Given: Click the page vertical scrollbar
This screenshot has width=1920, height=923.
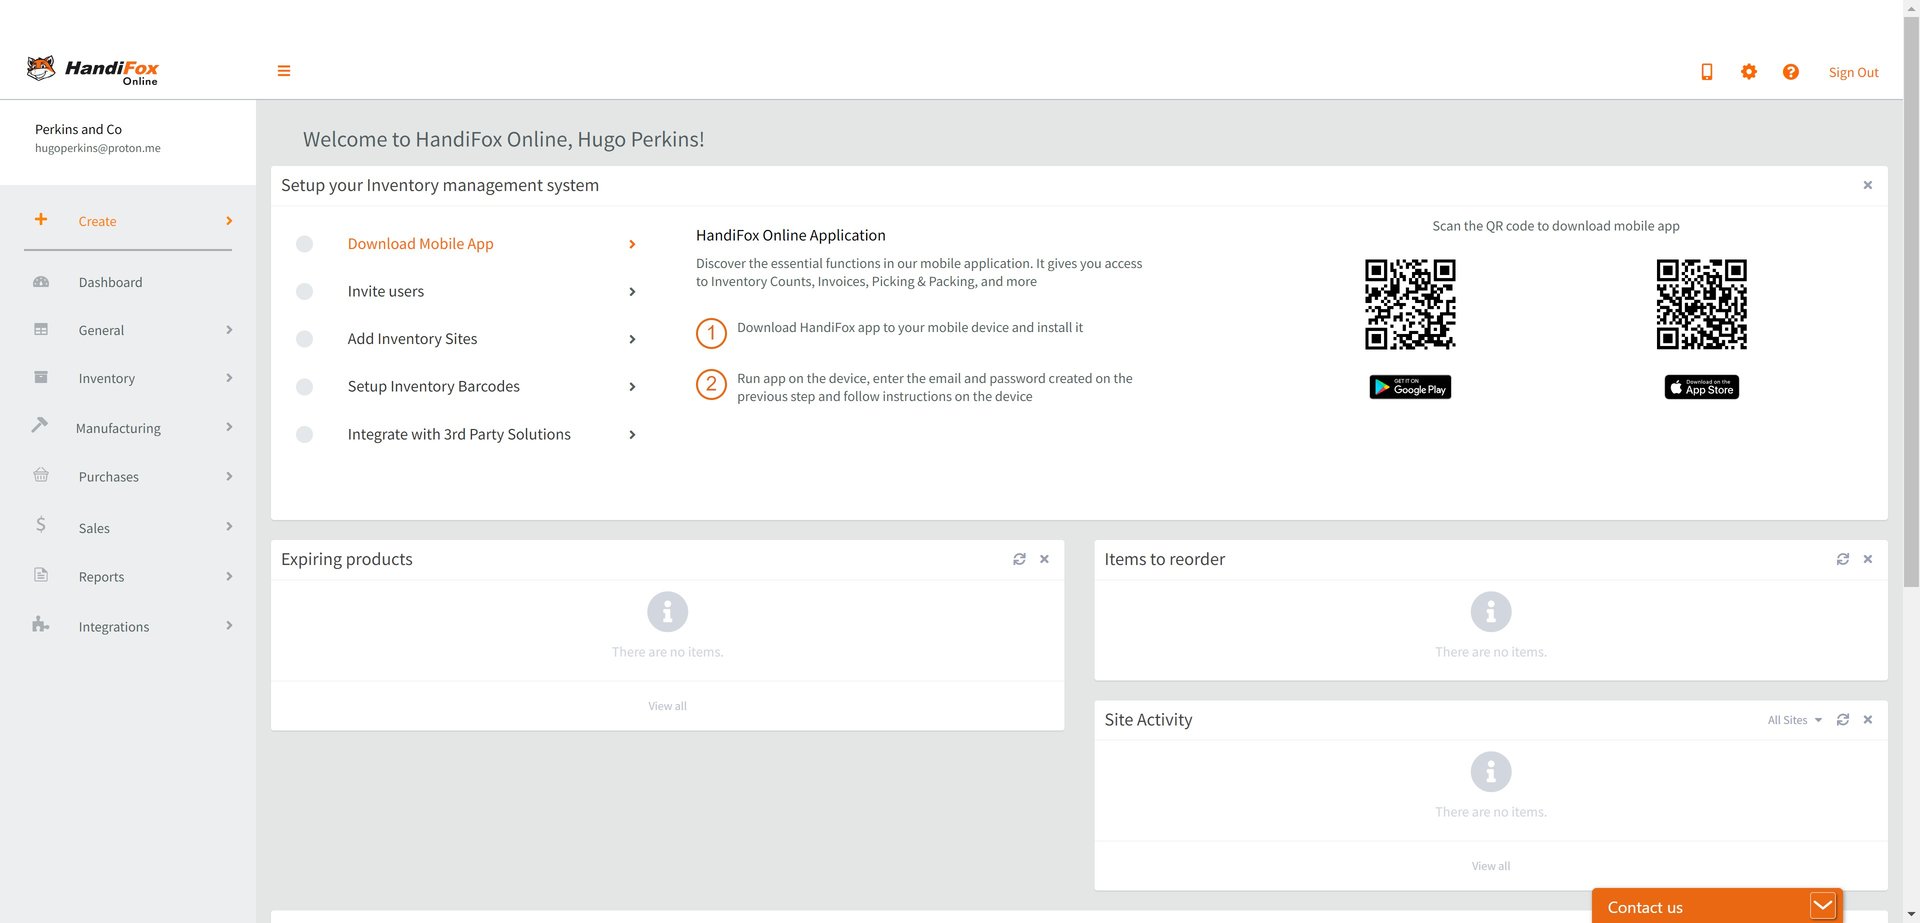Looking at the screenshot, I should pos(1911,300).
